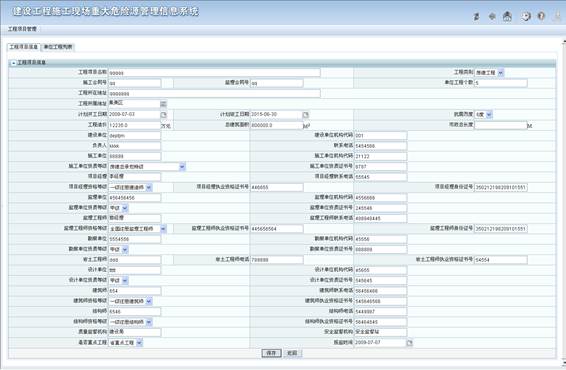566x370 pixels.
Task: Click the 监理合同号 input field
Action: 277,83
